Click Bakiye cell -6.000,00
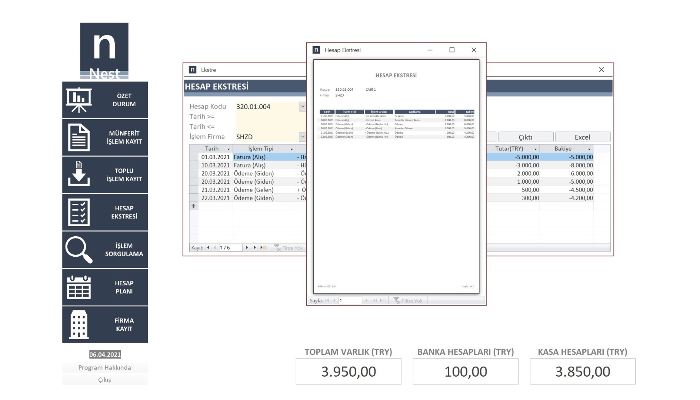 (567, 173)
